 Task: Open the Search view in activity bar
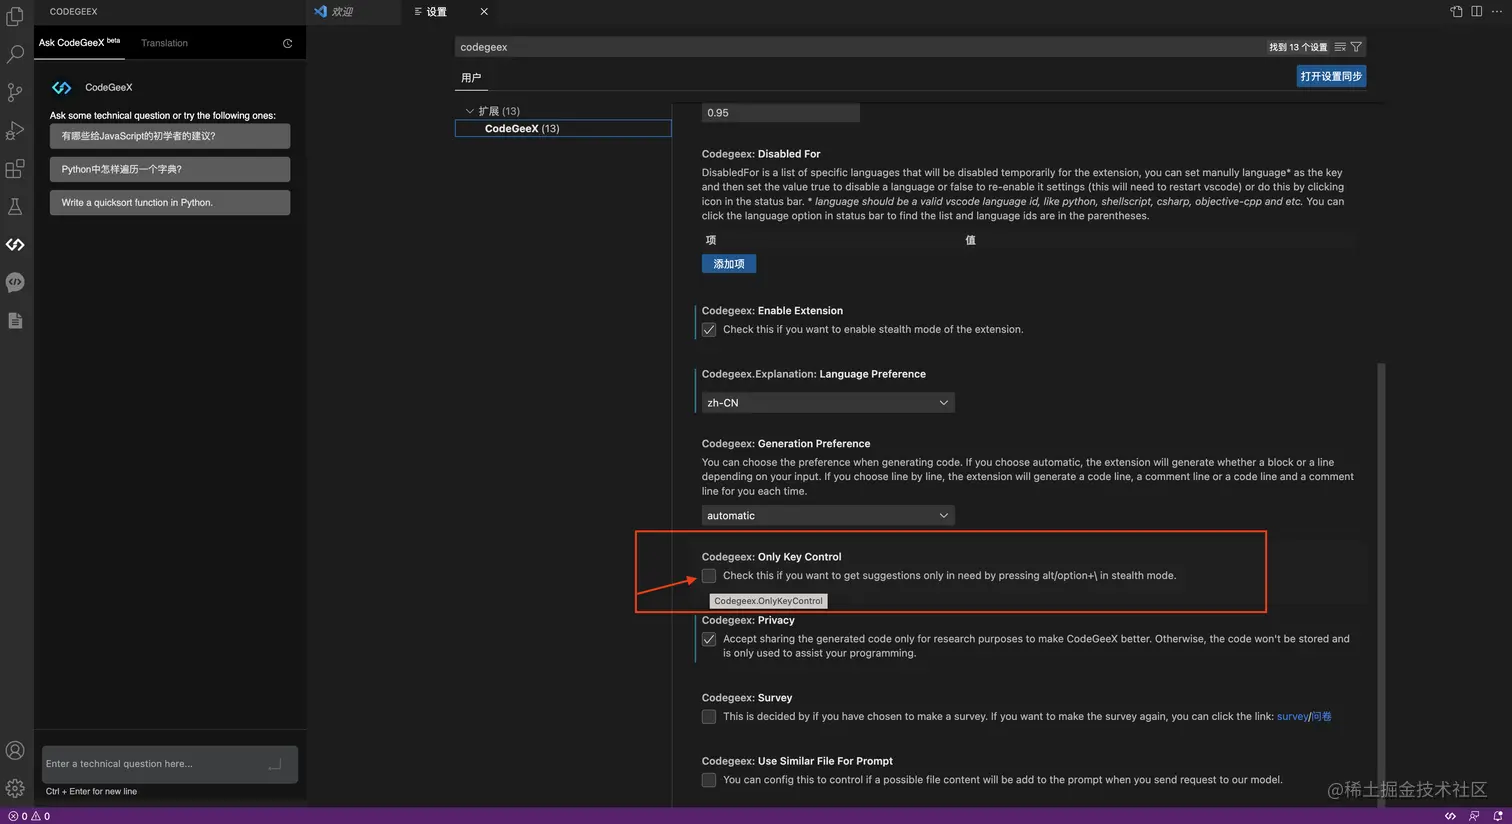[x=15, y=54]
